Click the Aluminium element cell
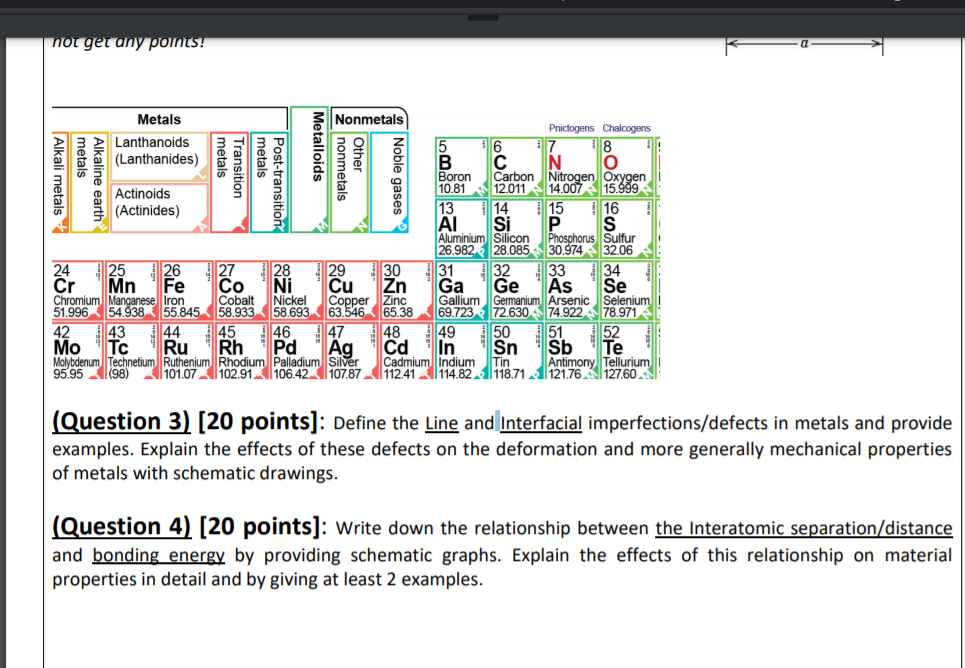Viewport: 965px width, 668px height. tap(462, 228)
